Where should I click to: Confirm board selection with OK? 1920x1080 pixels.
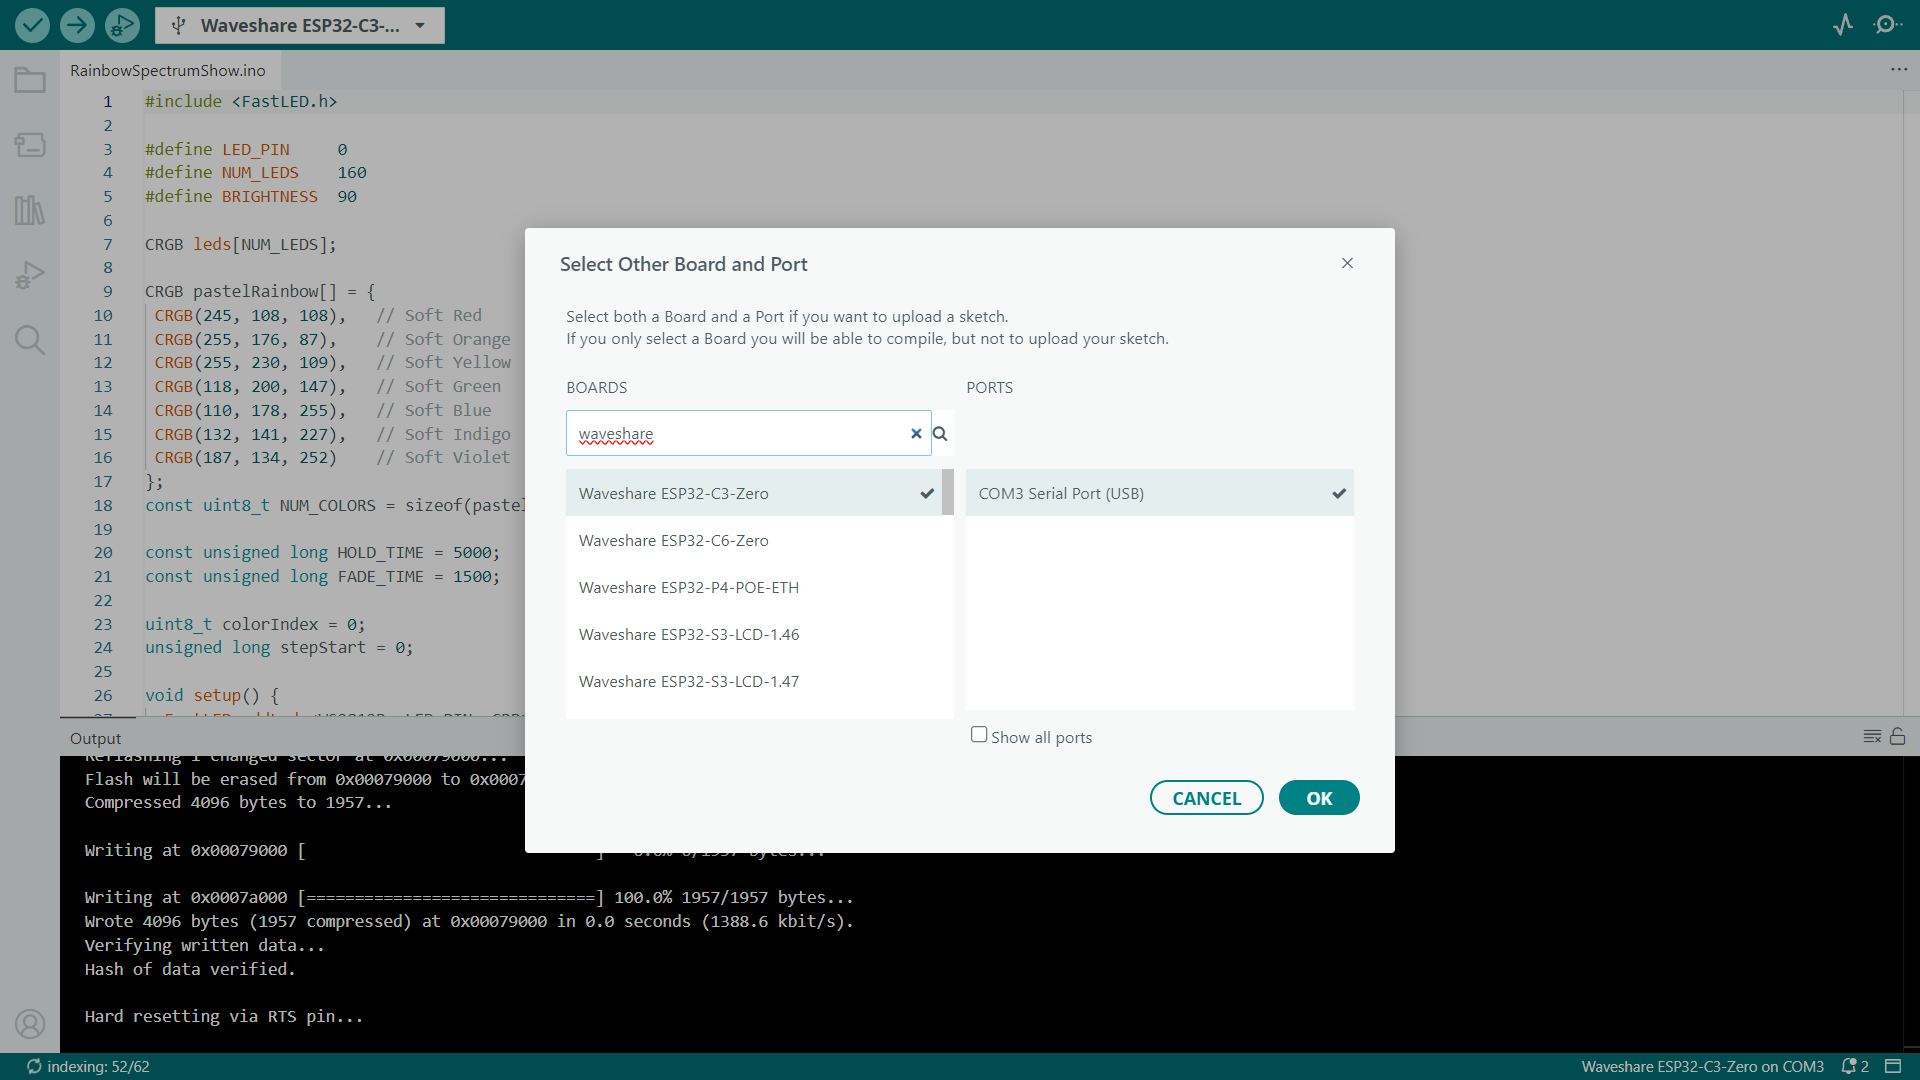click(x=1319, y=798)
